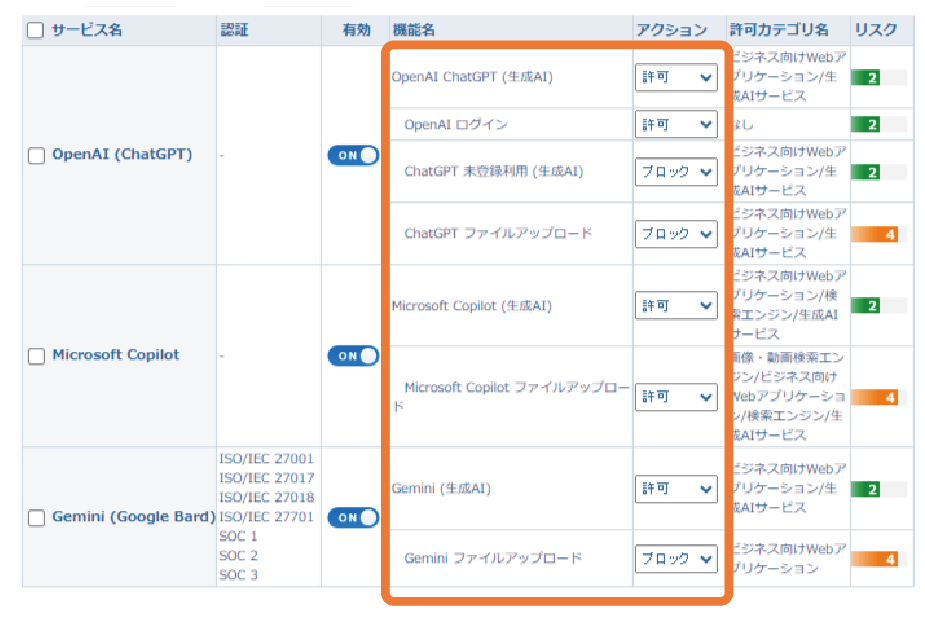Check the select-all checkbox beside サービス名
The height and width of the screenshot is (622, 925).
pos(35,30)
